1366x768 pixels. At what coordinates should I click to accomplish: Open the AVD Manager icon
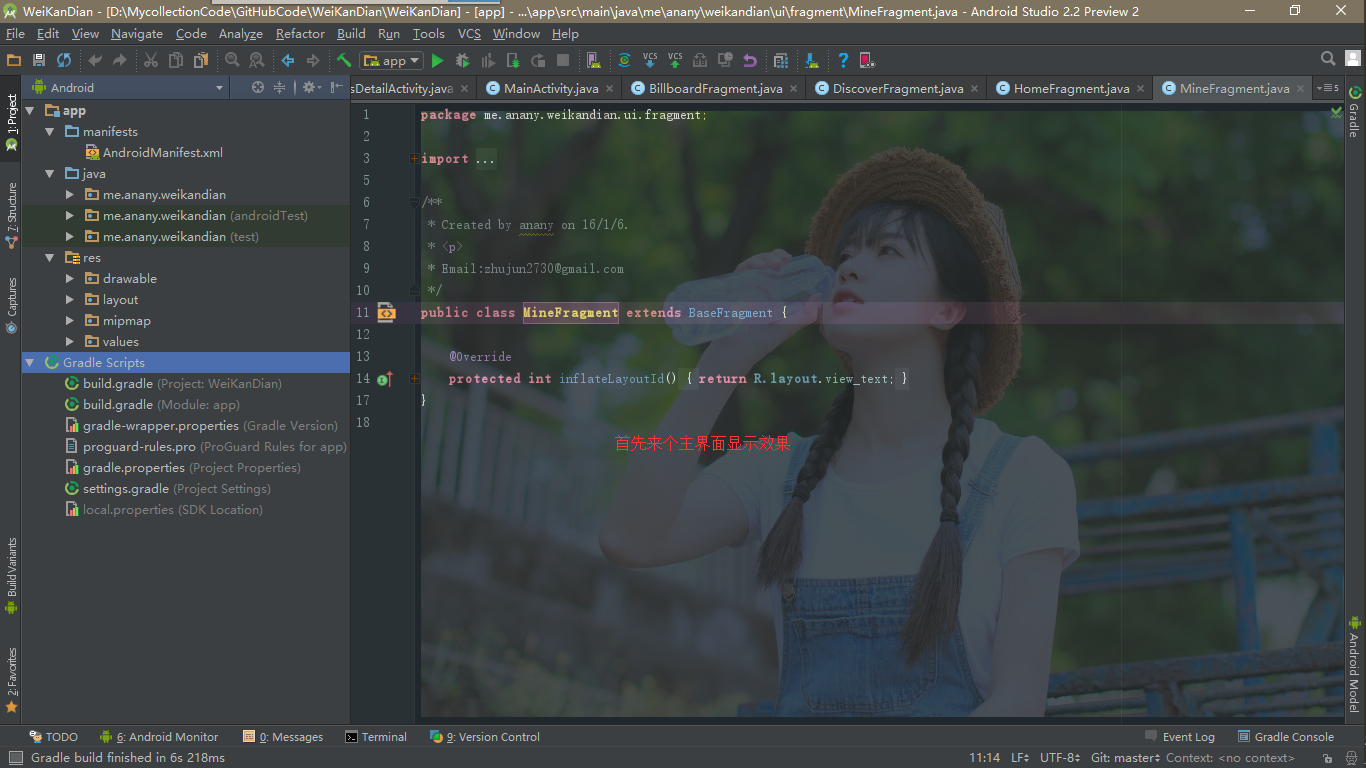pos(594,60)
